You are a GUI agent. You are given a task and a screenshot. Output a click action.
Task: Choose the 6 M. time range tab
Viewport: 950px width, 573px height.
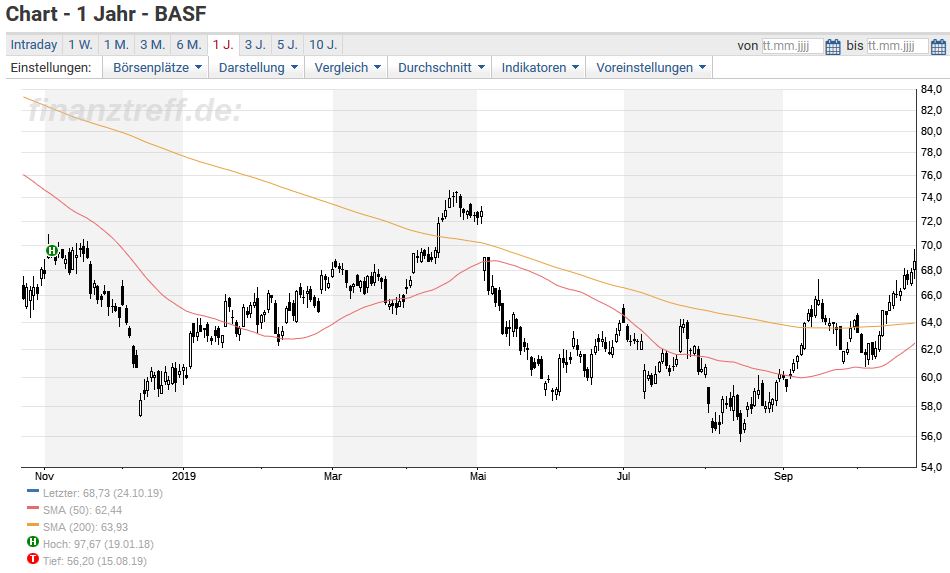tap(188, 45)
